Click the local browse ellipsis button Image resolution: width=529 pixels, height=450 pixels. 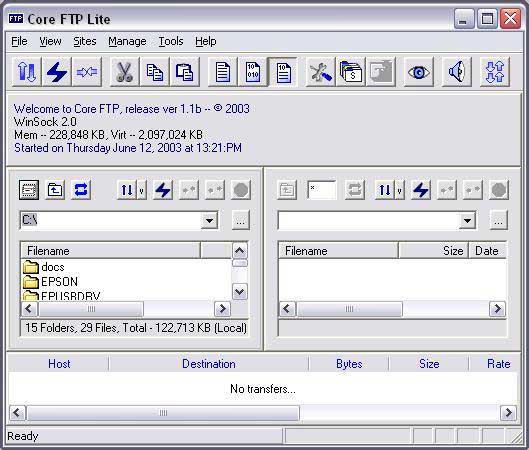pos(241,221)
